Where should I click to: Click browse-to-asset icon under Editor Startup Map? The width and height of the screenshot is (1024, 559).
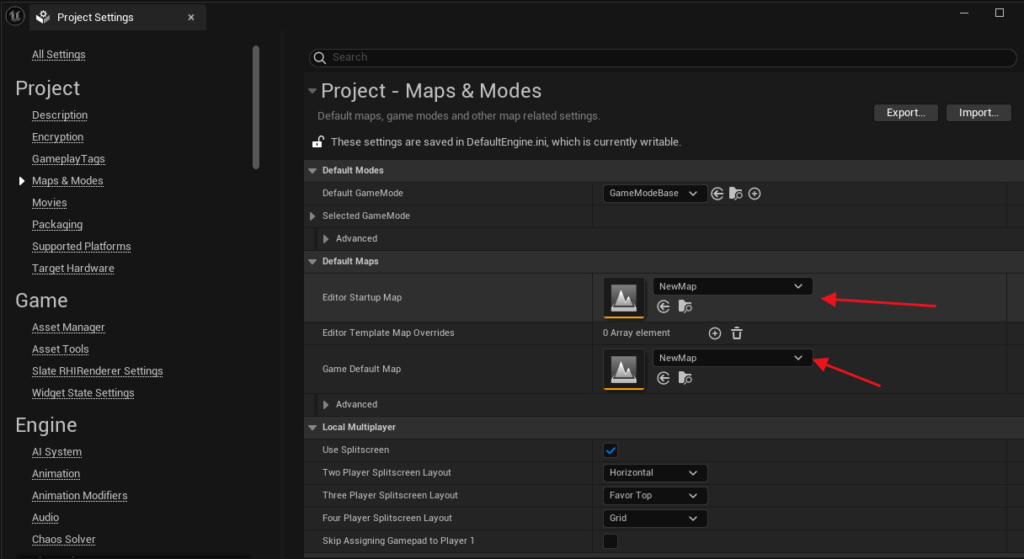[685, 307]
